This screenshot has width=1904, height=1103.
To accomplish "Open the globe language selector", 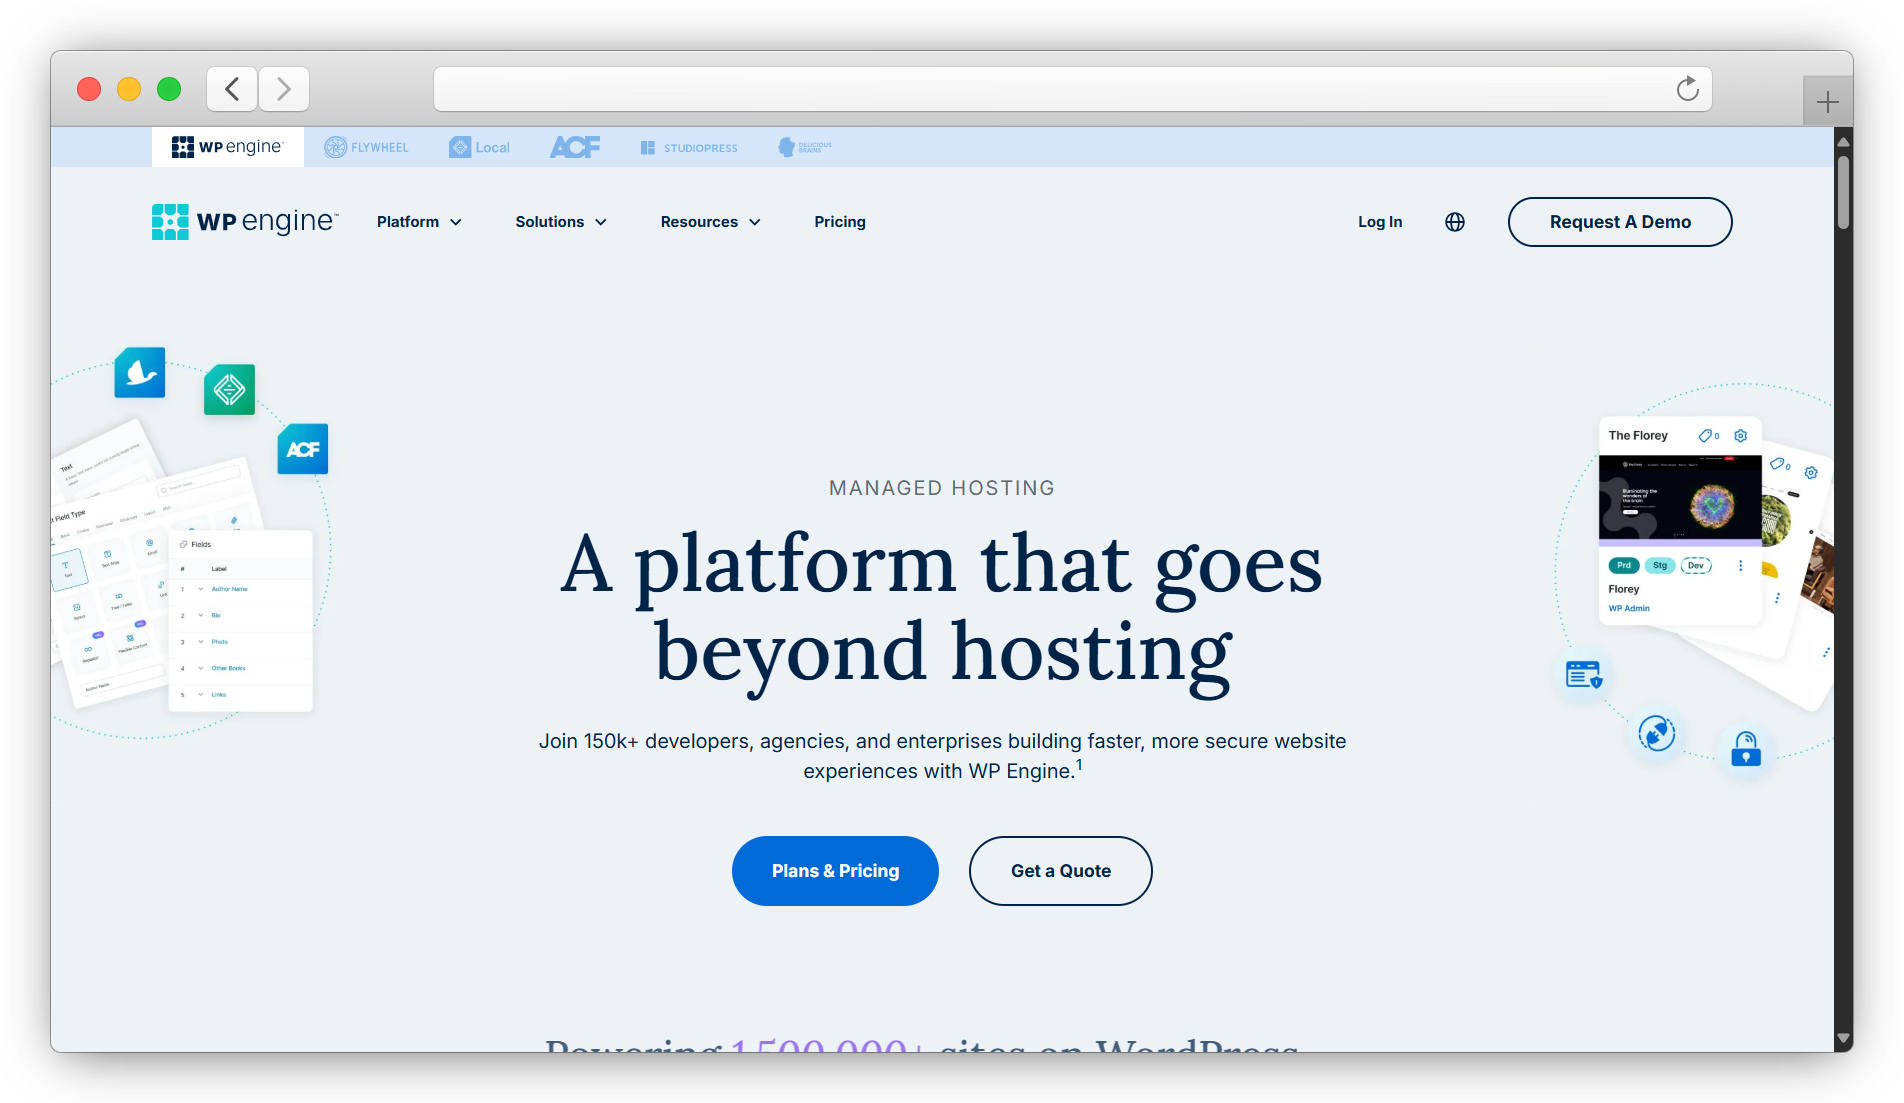I will point(1454,222).
